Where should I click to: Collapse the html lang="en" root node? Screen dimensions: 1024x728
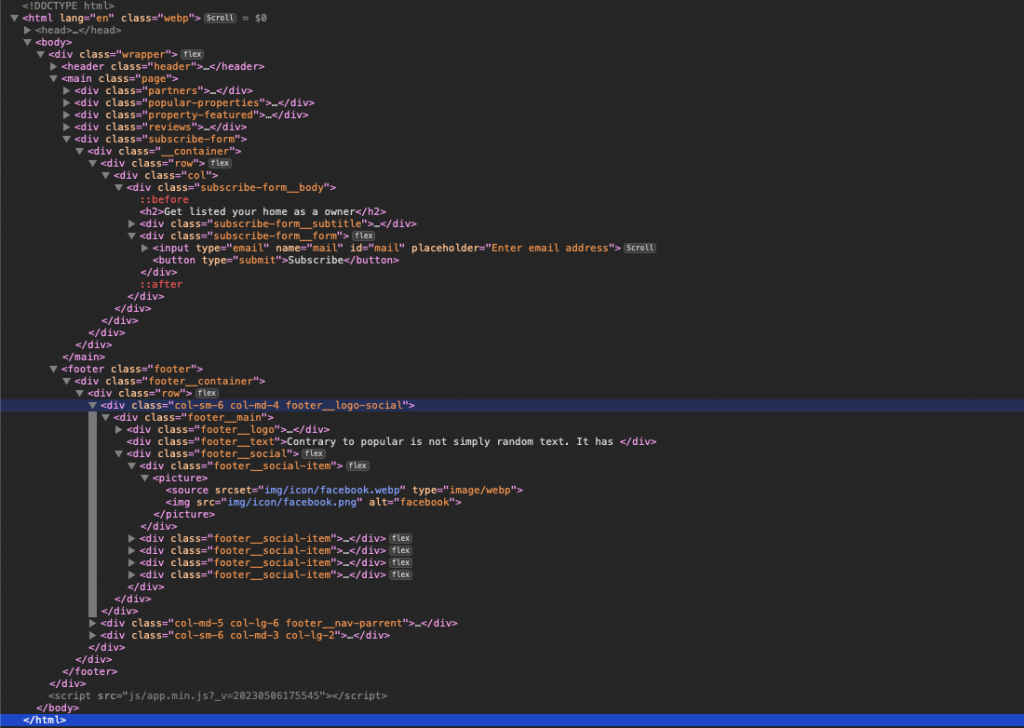(x=14, y=18)
